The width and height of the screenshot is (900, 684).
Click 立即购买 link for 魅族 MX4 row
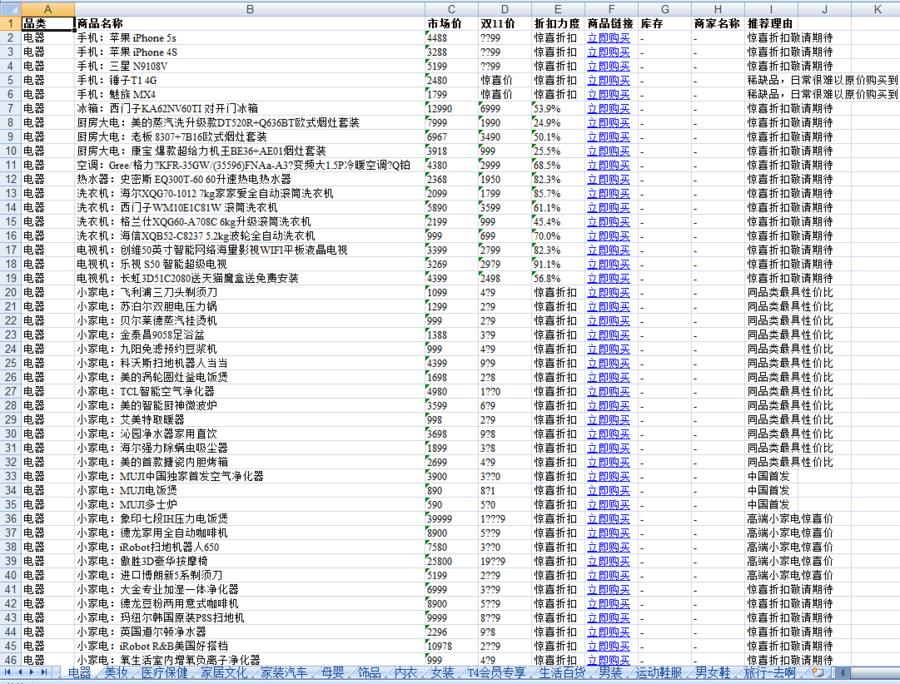608,94
